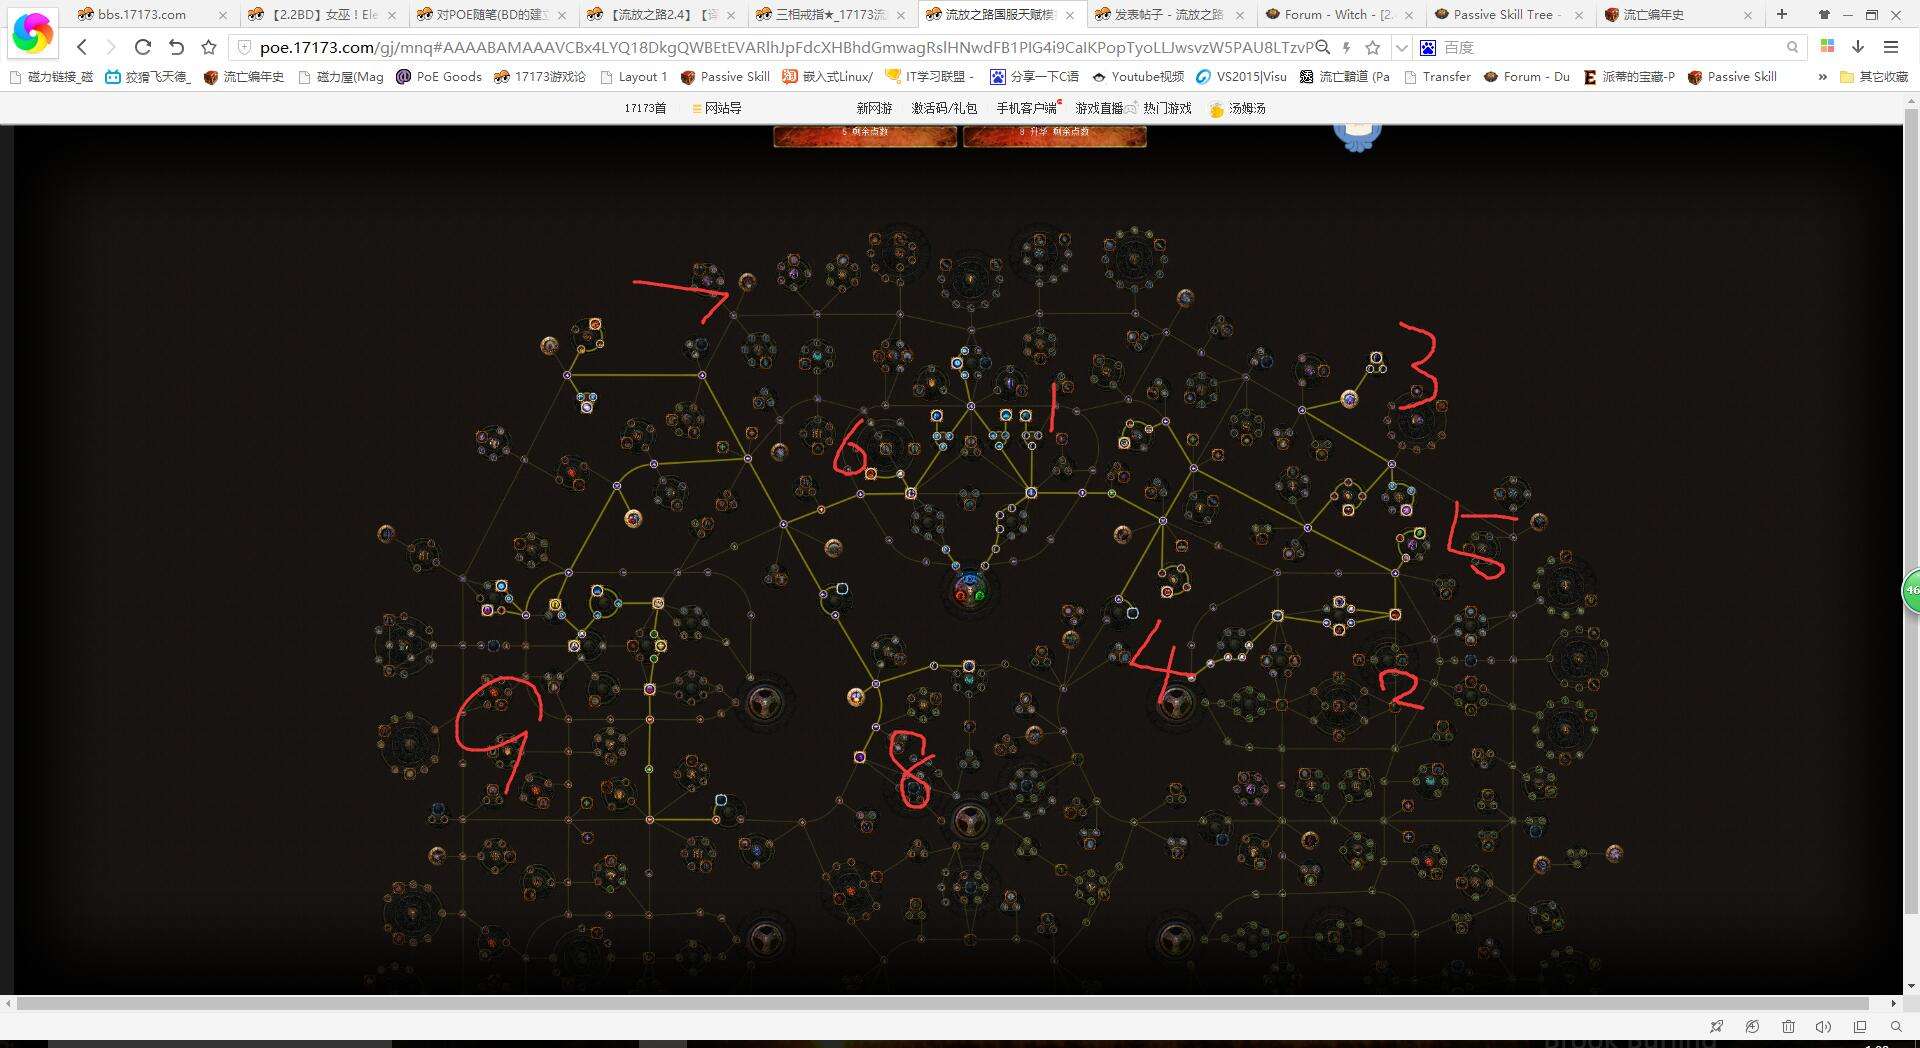Restore the last closed tab with undo arrow

[176, 47]
